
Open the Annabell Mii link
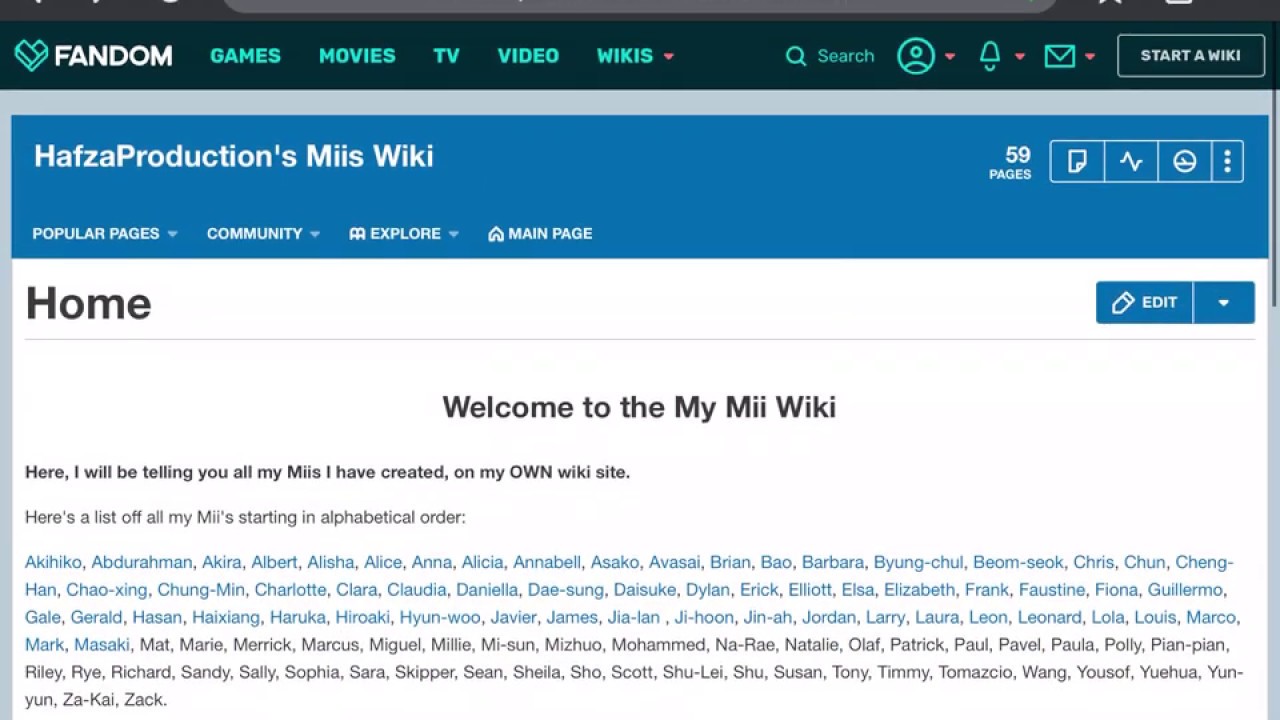(547, 562)
